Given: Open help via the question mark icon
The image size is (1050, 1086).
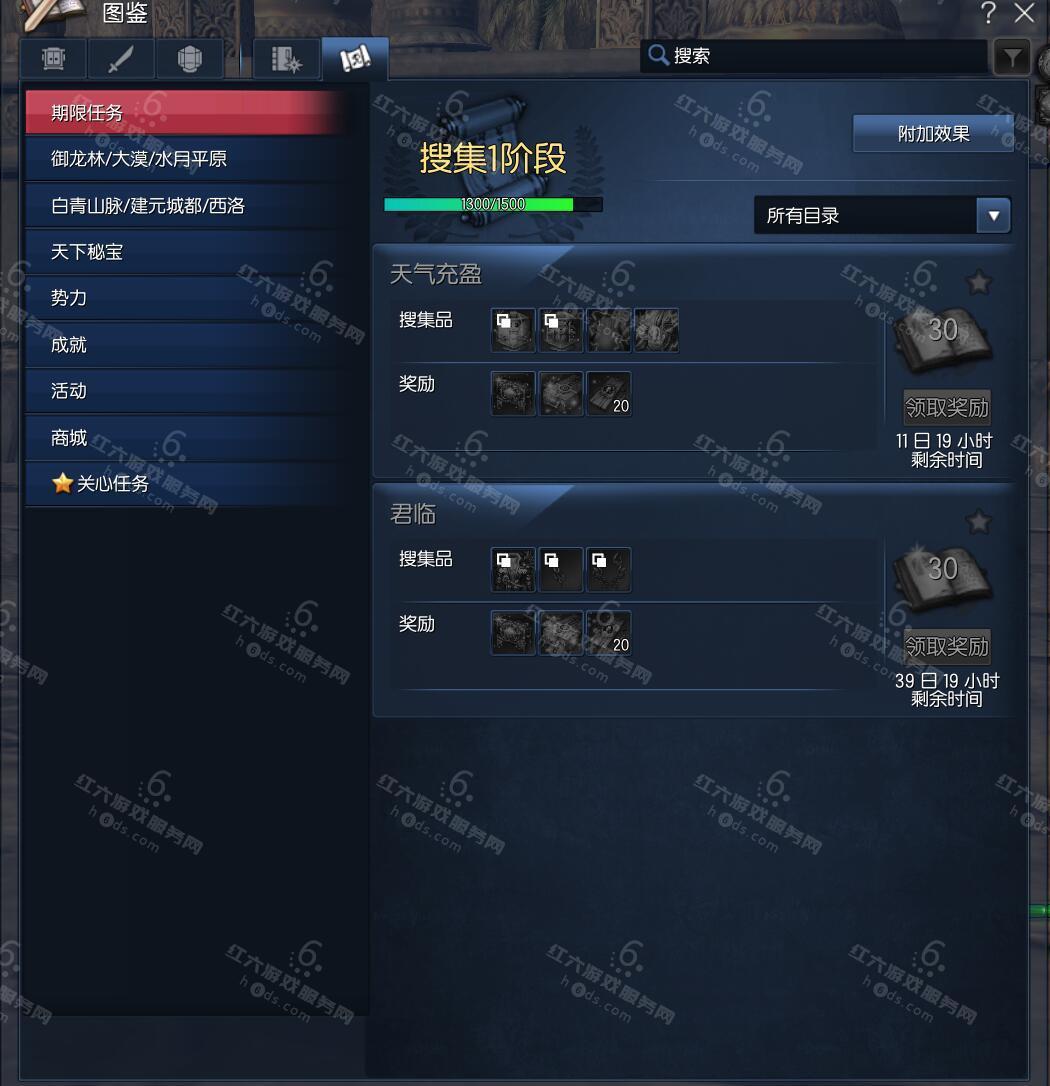Looking at the screenshot, I should click(x=988, y=12).
